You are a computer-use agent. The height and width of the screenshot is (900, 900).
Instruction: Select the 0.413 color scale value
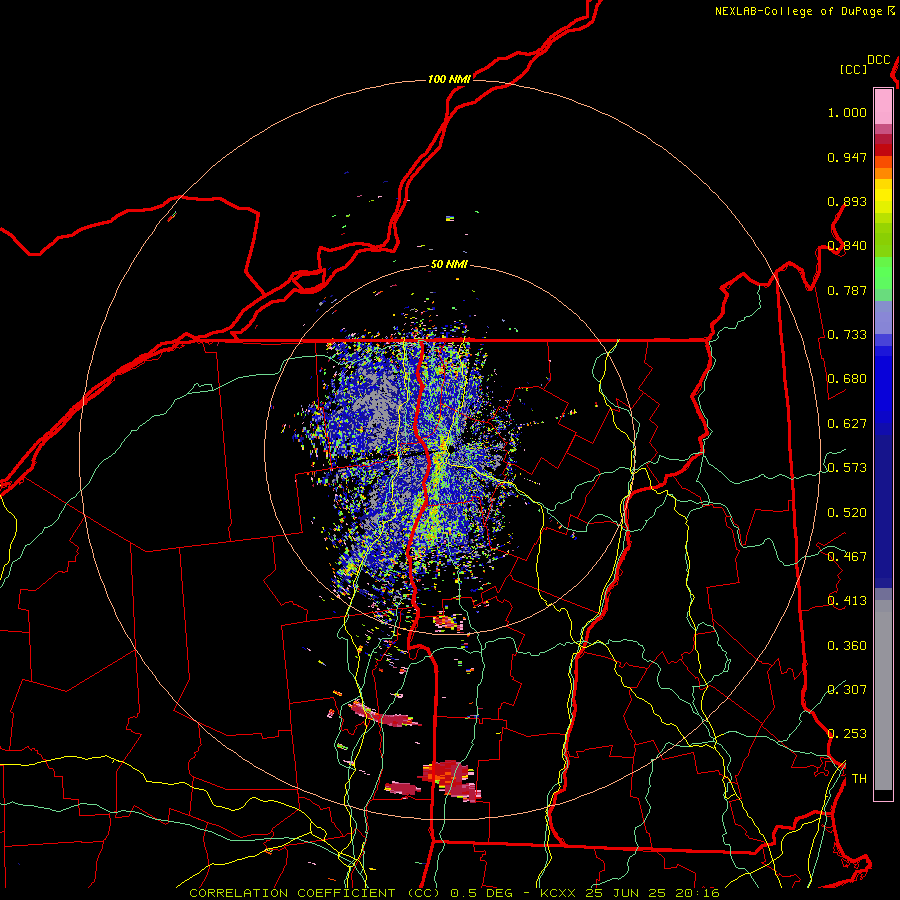pos(847,601)
